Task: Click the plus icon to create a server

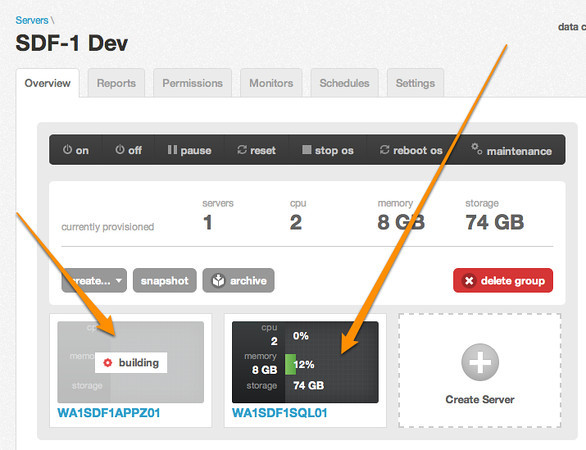Action: point(480,362)
